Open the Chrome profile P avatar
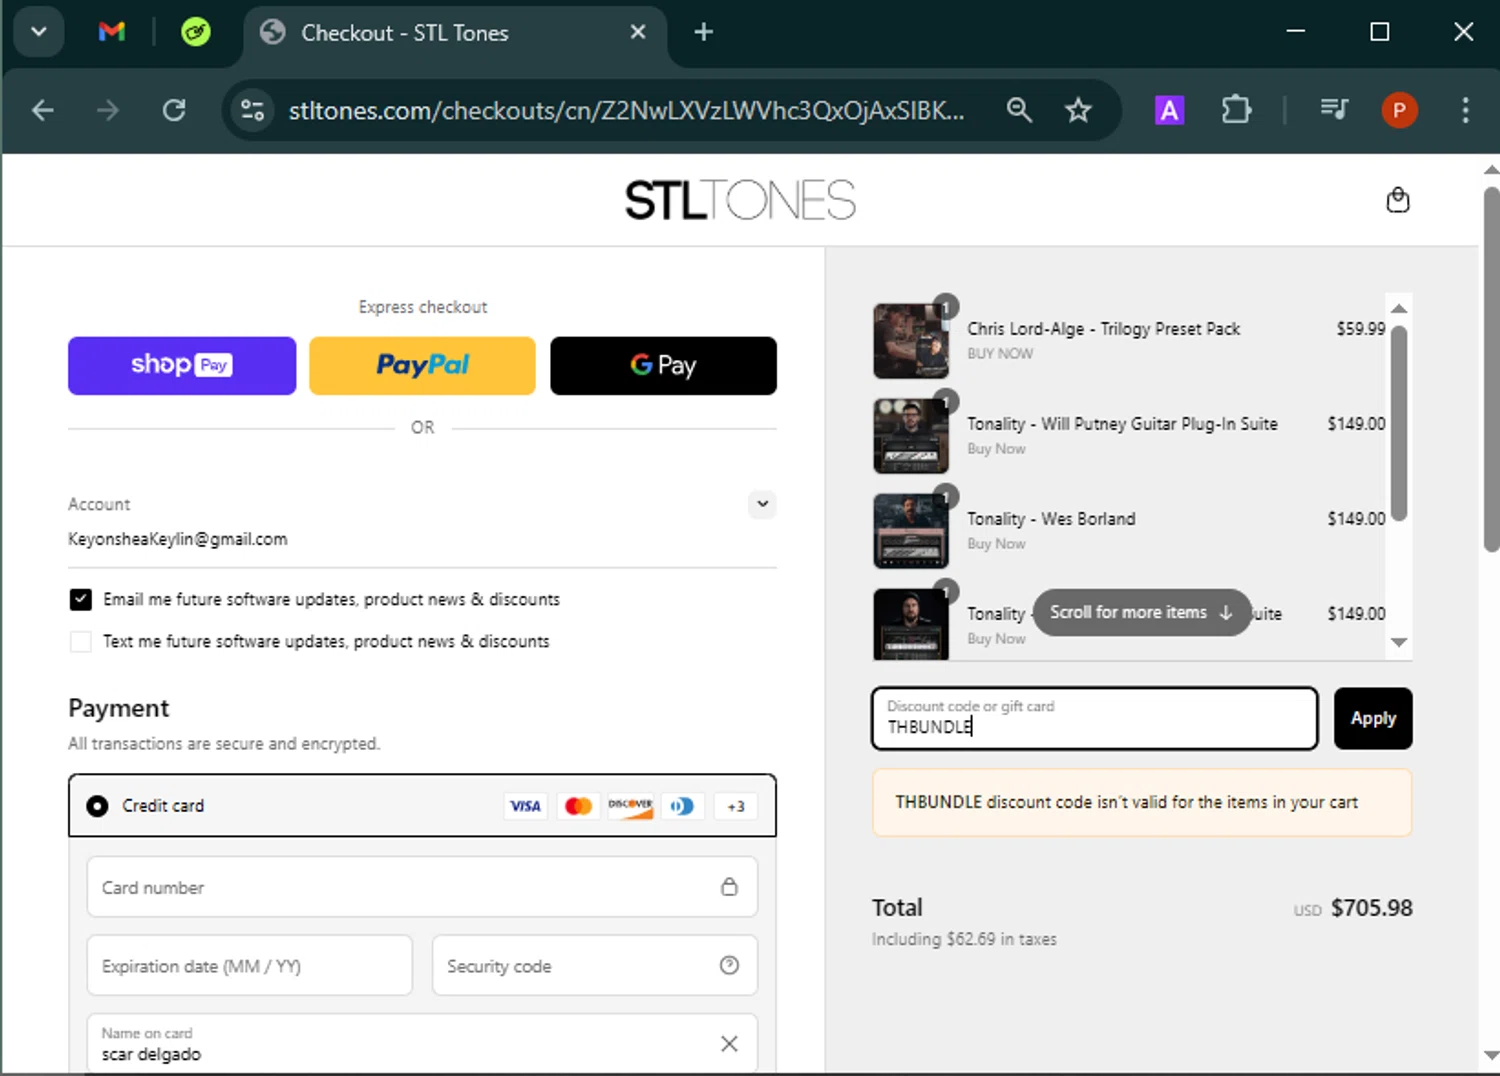This screenshot has height=1076, width=1500. tap(1399, 110)
